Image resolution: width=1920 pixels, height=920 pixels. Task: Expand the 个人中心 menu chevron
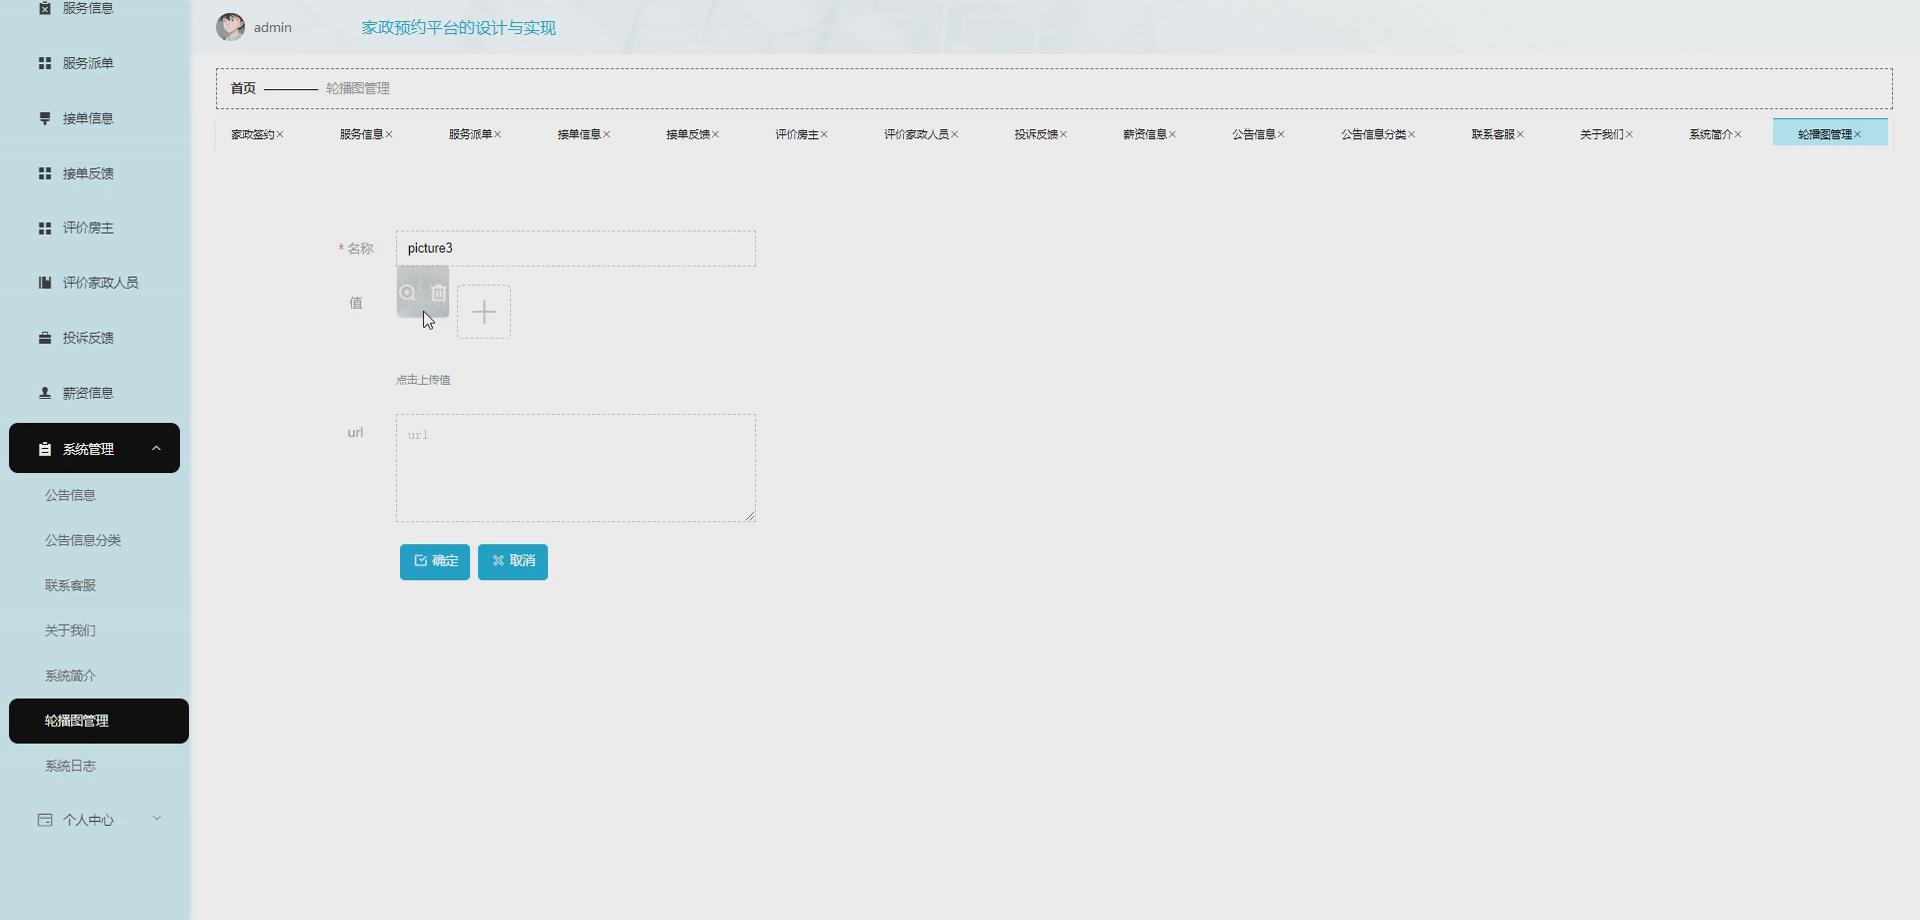(x=156, y=819)
